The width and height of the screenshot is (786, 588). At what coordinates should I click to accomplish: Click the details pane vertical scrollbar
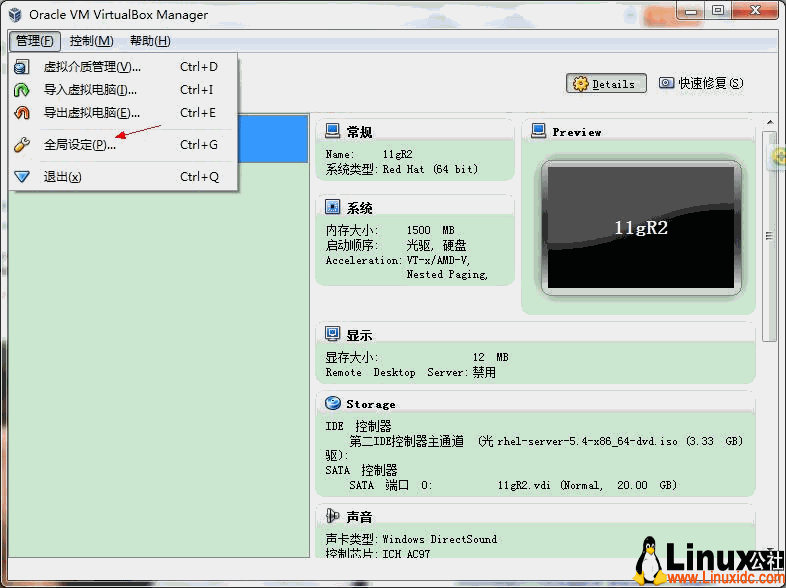pyautogui.click(x=769, y=236)
